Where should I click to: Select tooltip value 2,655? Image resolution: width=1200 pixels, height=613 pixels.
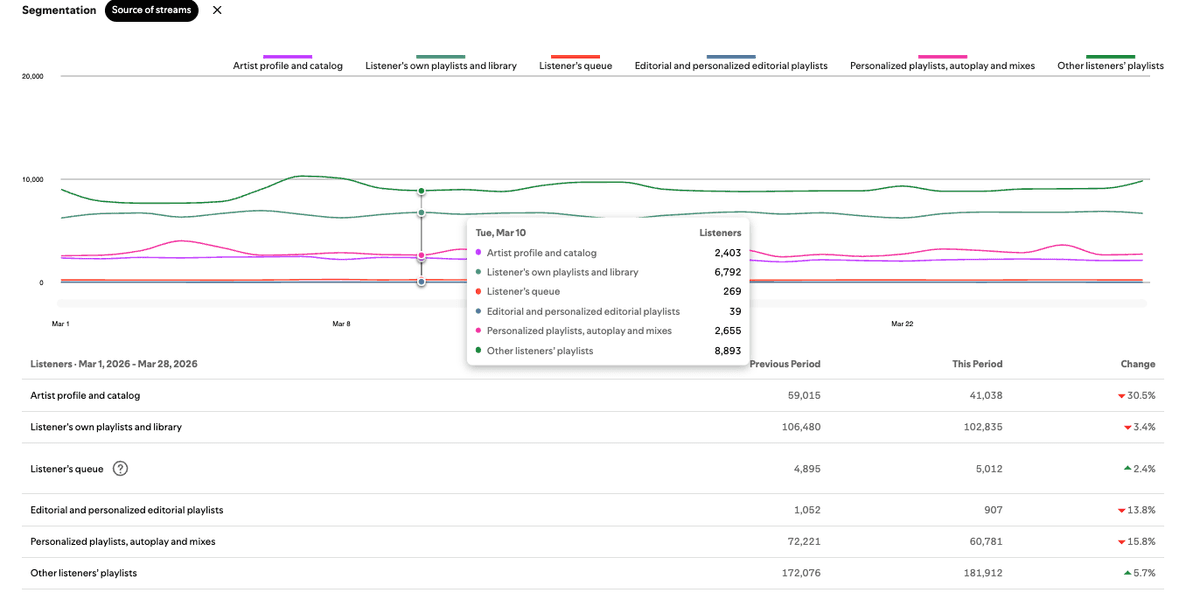point(727,331)
